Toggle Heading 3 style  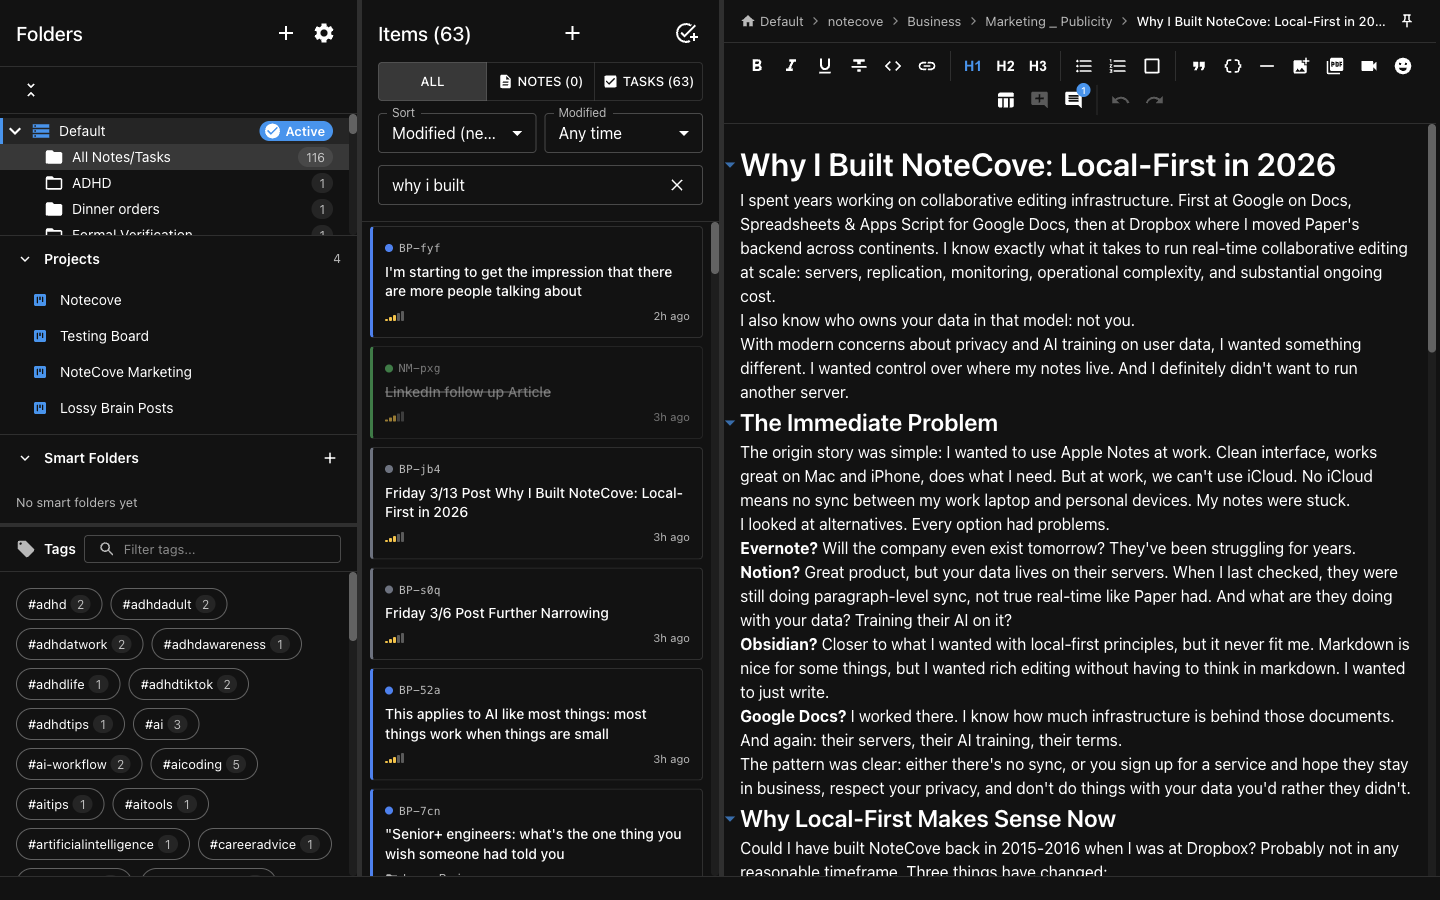tap(1038, 66)
